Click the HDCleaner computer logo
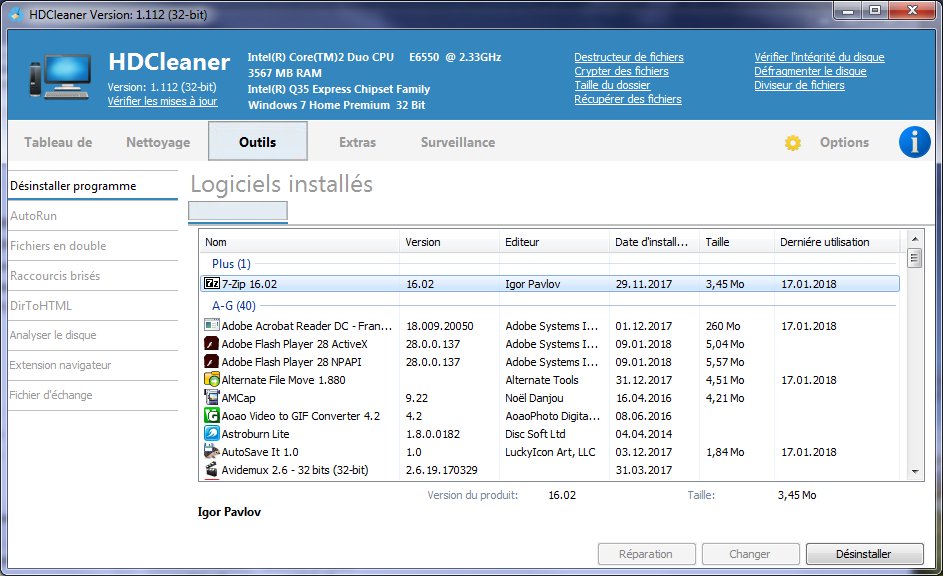Image resolution: width=943 pixels, height=576 pixels. (60, 77)
